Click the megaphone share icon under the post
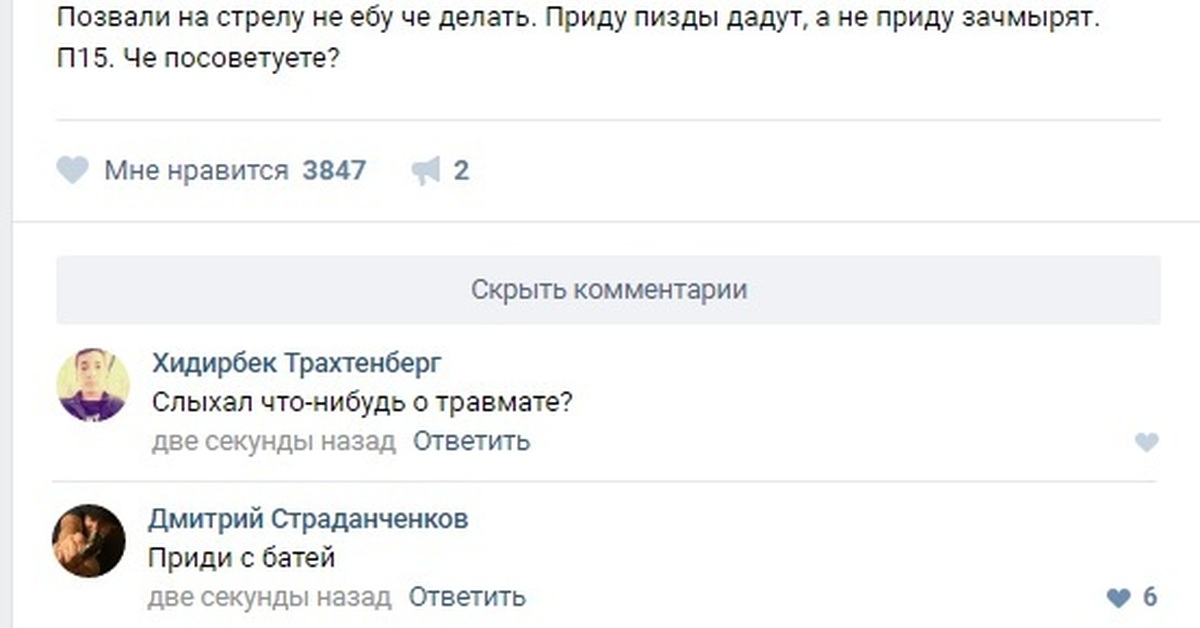The image size is (1200, 628). (x=426, y=171)
